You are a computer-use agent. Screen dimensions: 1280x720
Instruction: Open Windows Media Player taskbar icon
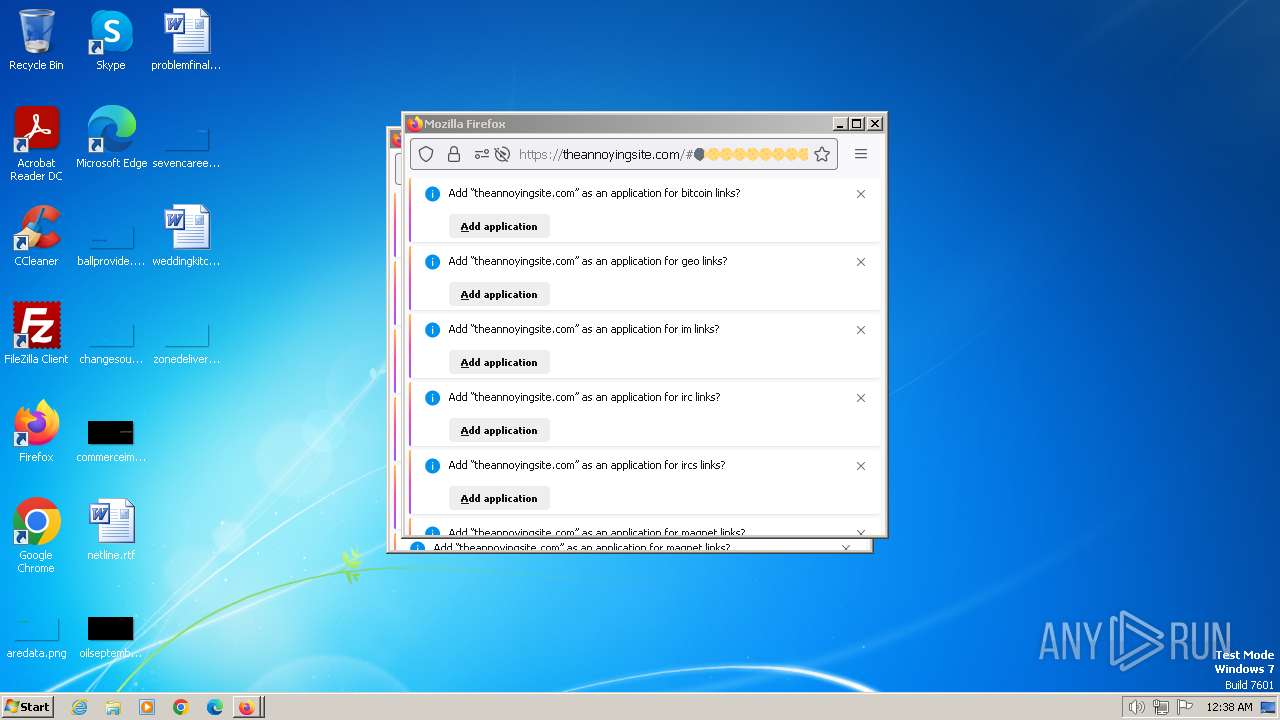147,707
